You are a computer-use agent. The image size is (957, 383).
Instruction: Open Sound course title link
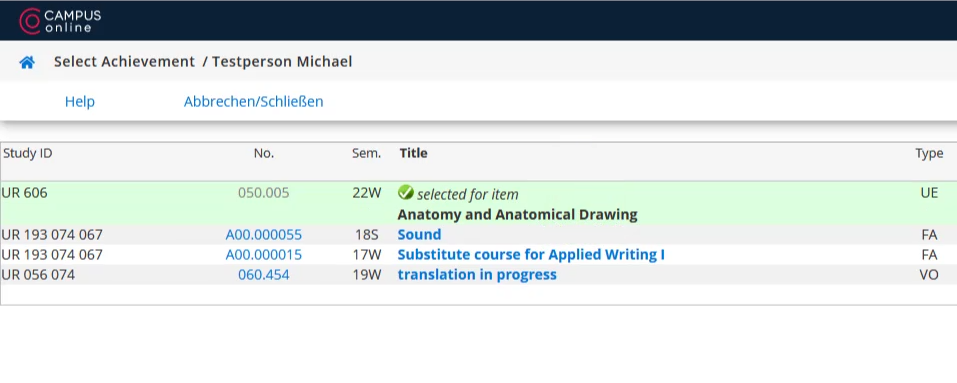419,235
